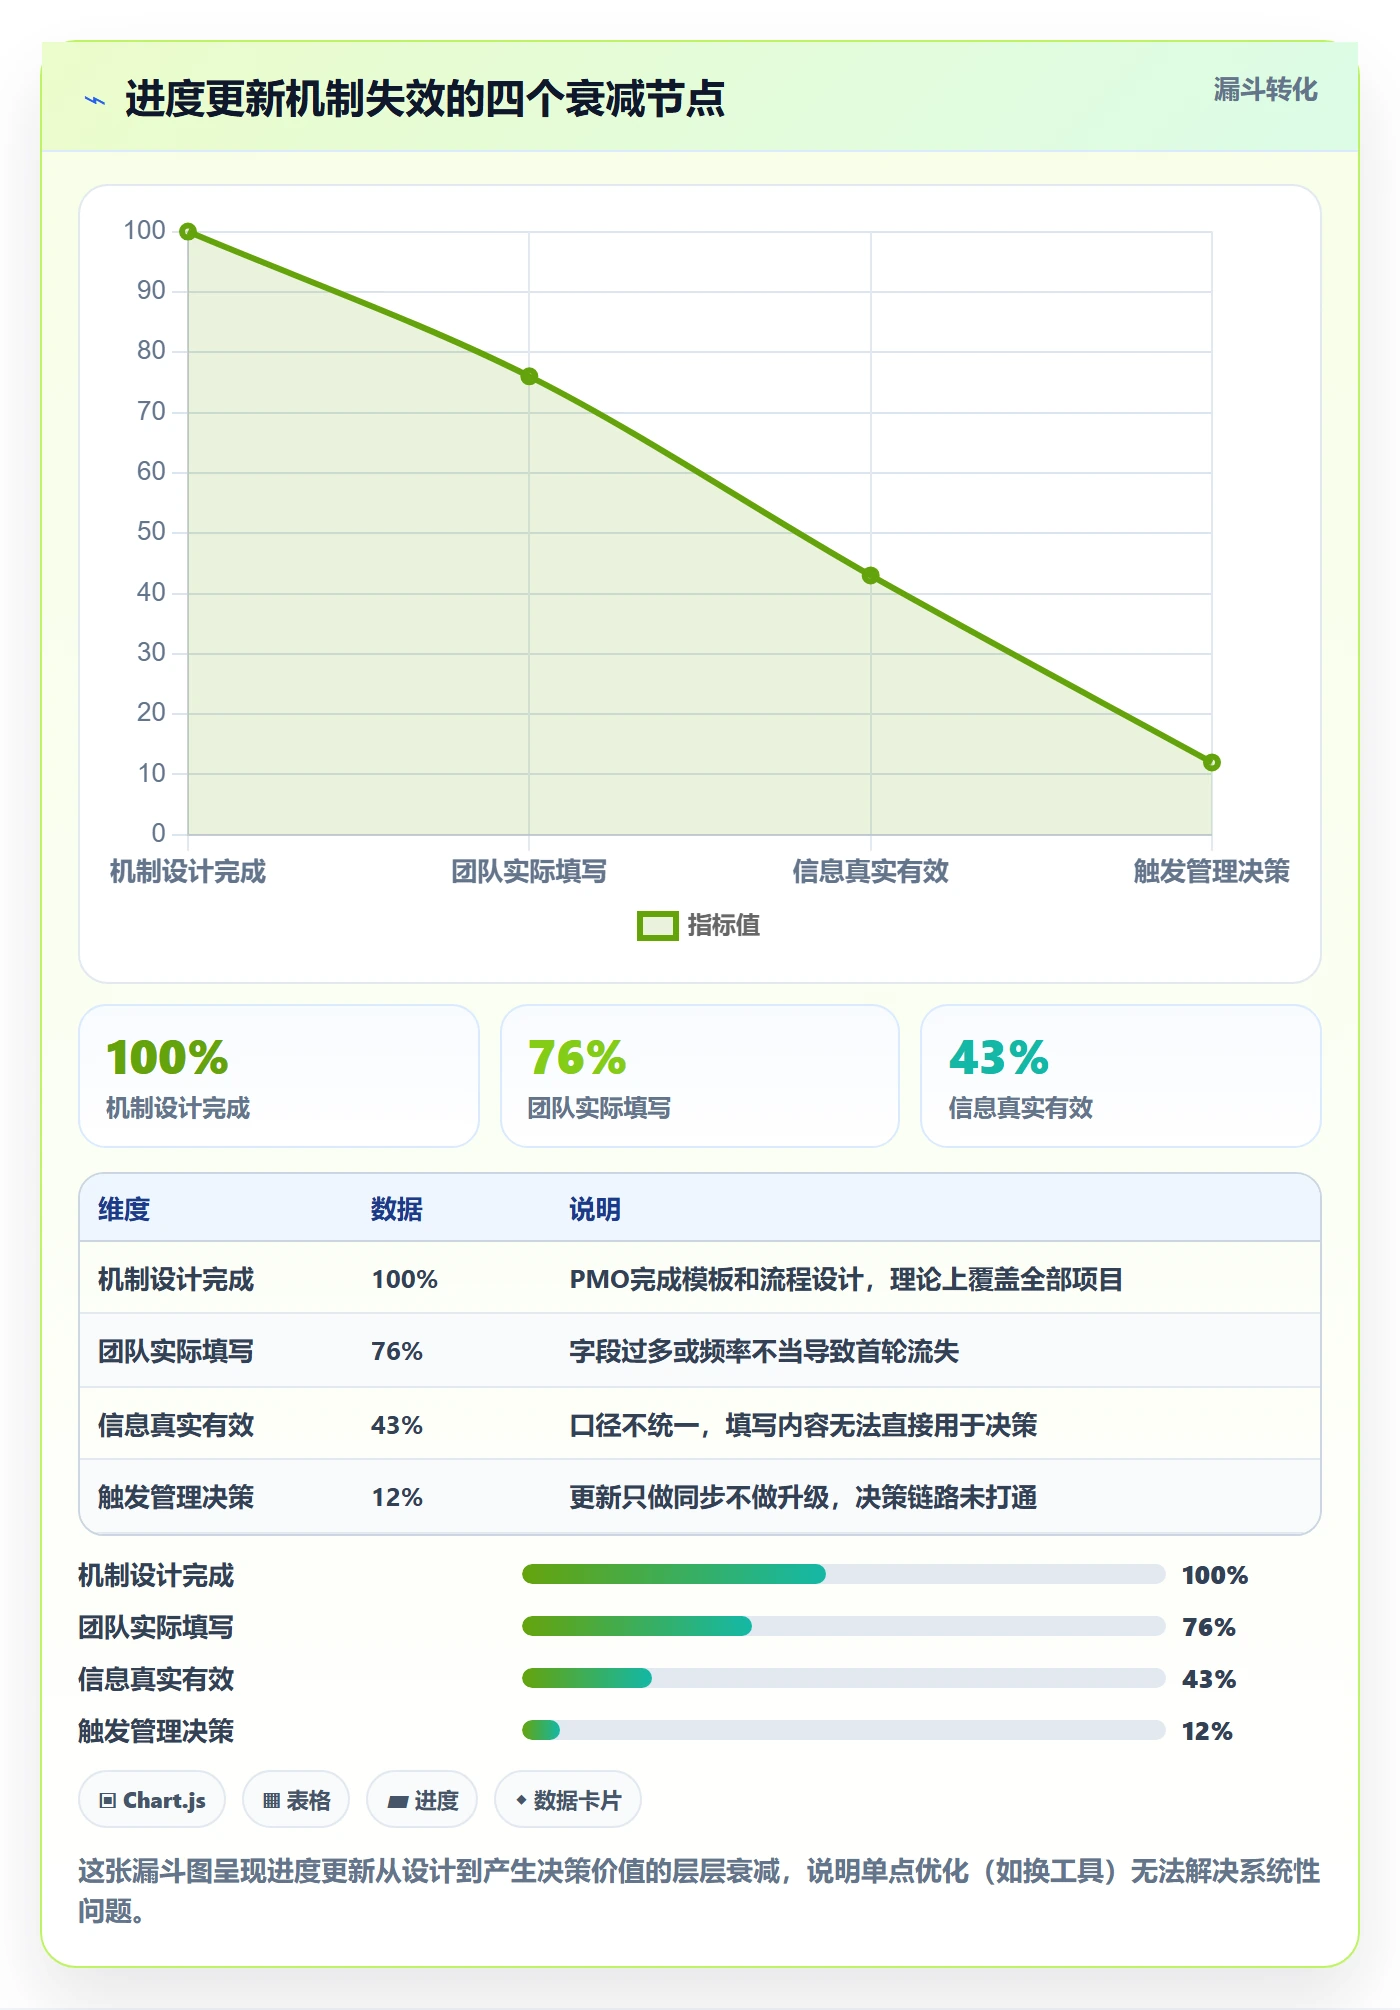Click the 进度 tag chip

click(422, 1800)
